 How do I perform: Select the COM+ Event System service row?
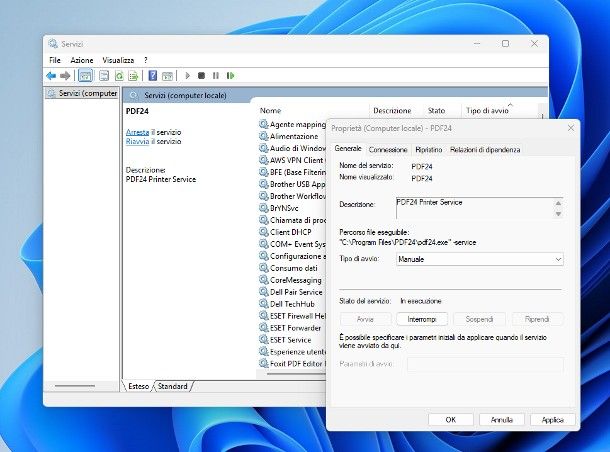pyautogui.click(x=292, y=244)
